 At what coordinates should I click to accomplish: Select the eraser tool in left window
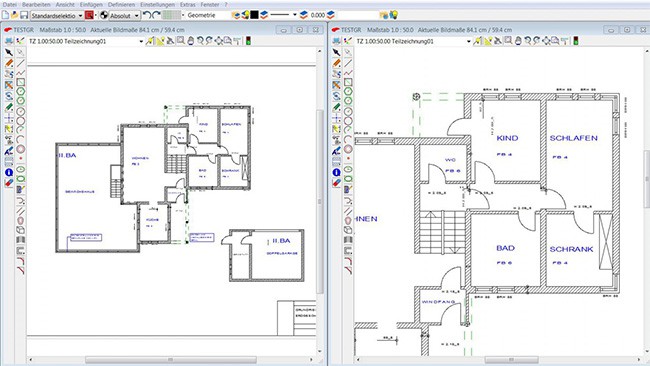(9, 183)
